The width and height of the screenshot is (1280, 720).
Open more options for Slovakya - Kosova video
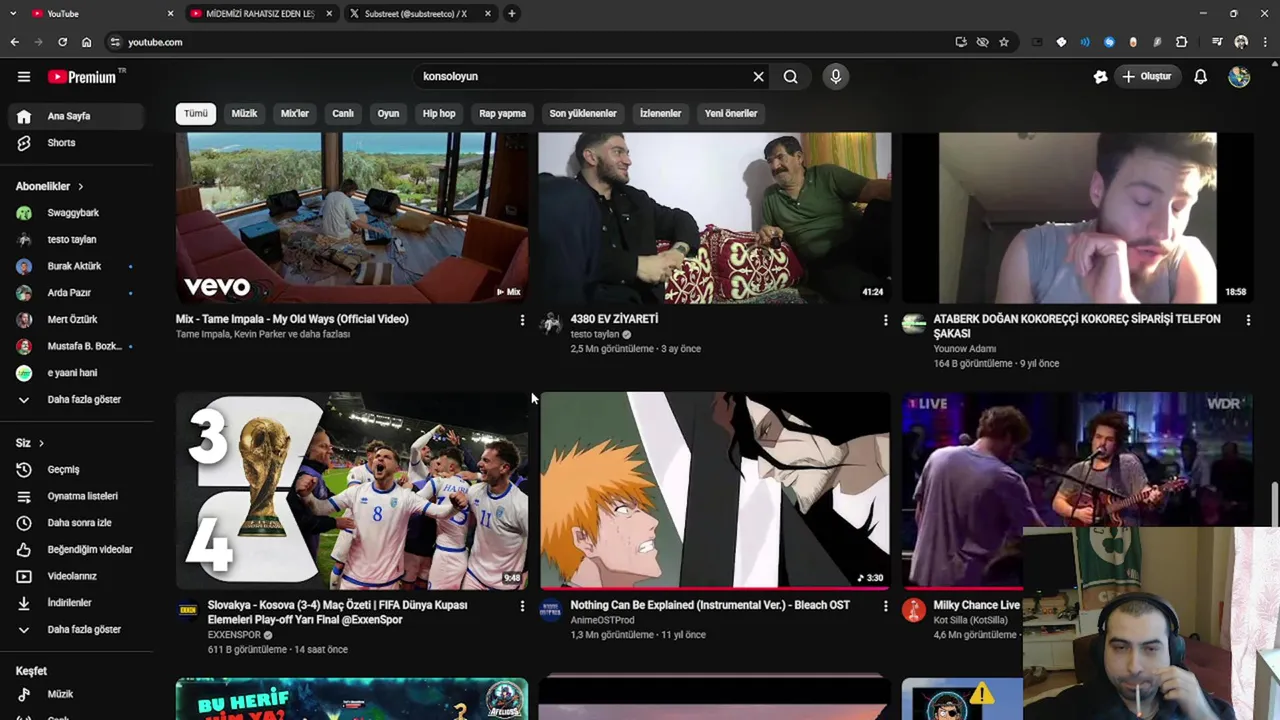click(522, 606)
